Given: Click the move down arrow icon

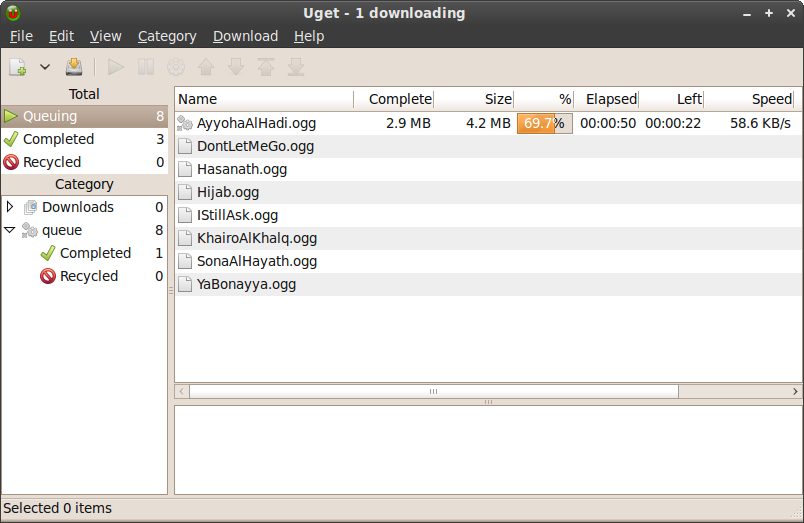Looking at the screenshot, I should tap(236, 67).
